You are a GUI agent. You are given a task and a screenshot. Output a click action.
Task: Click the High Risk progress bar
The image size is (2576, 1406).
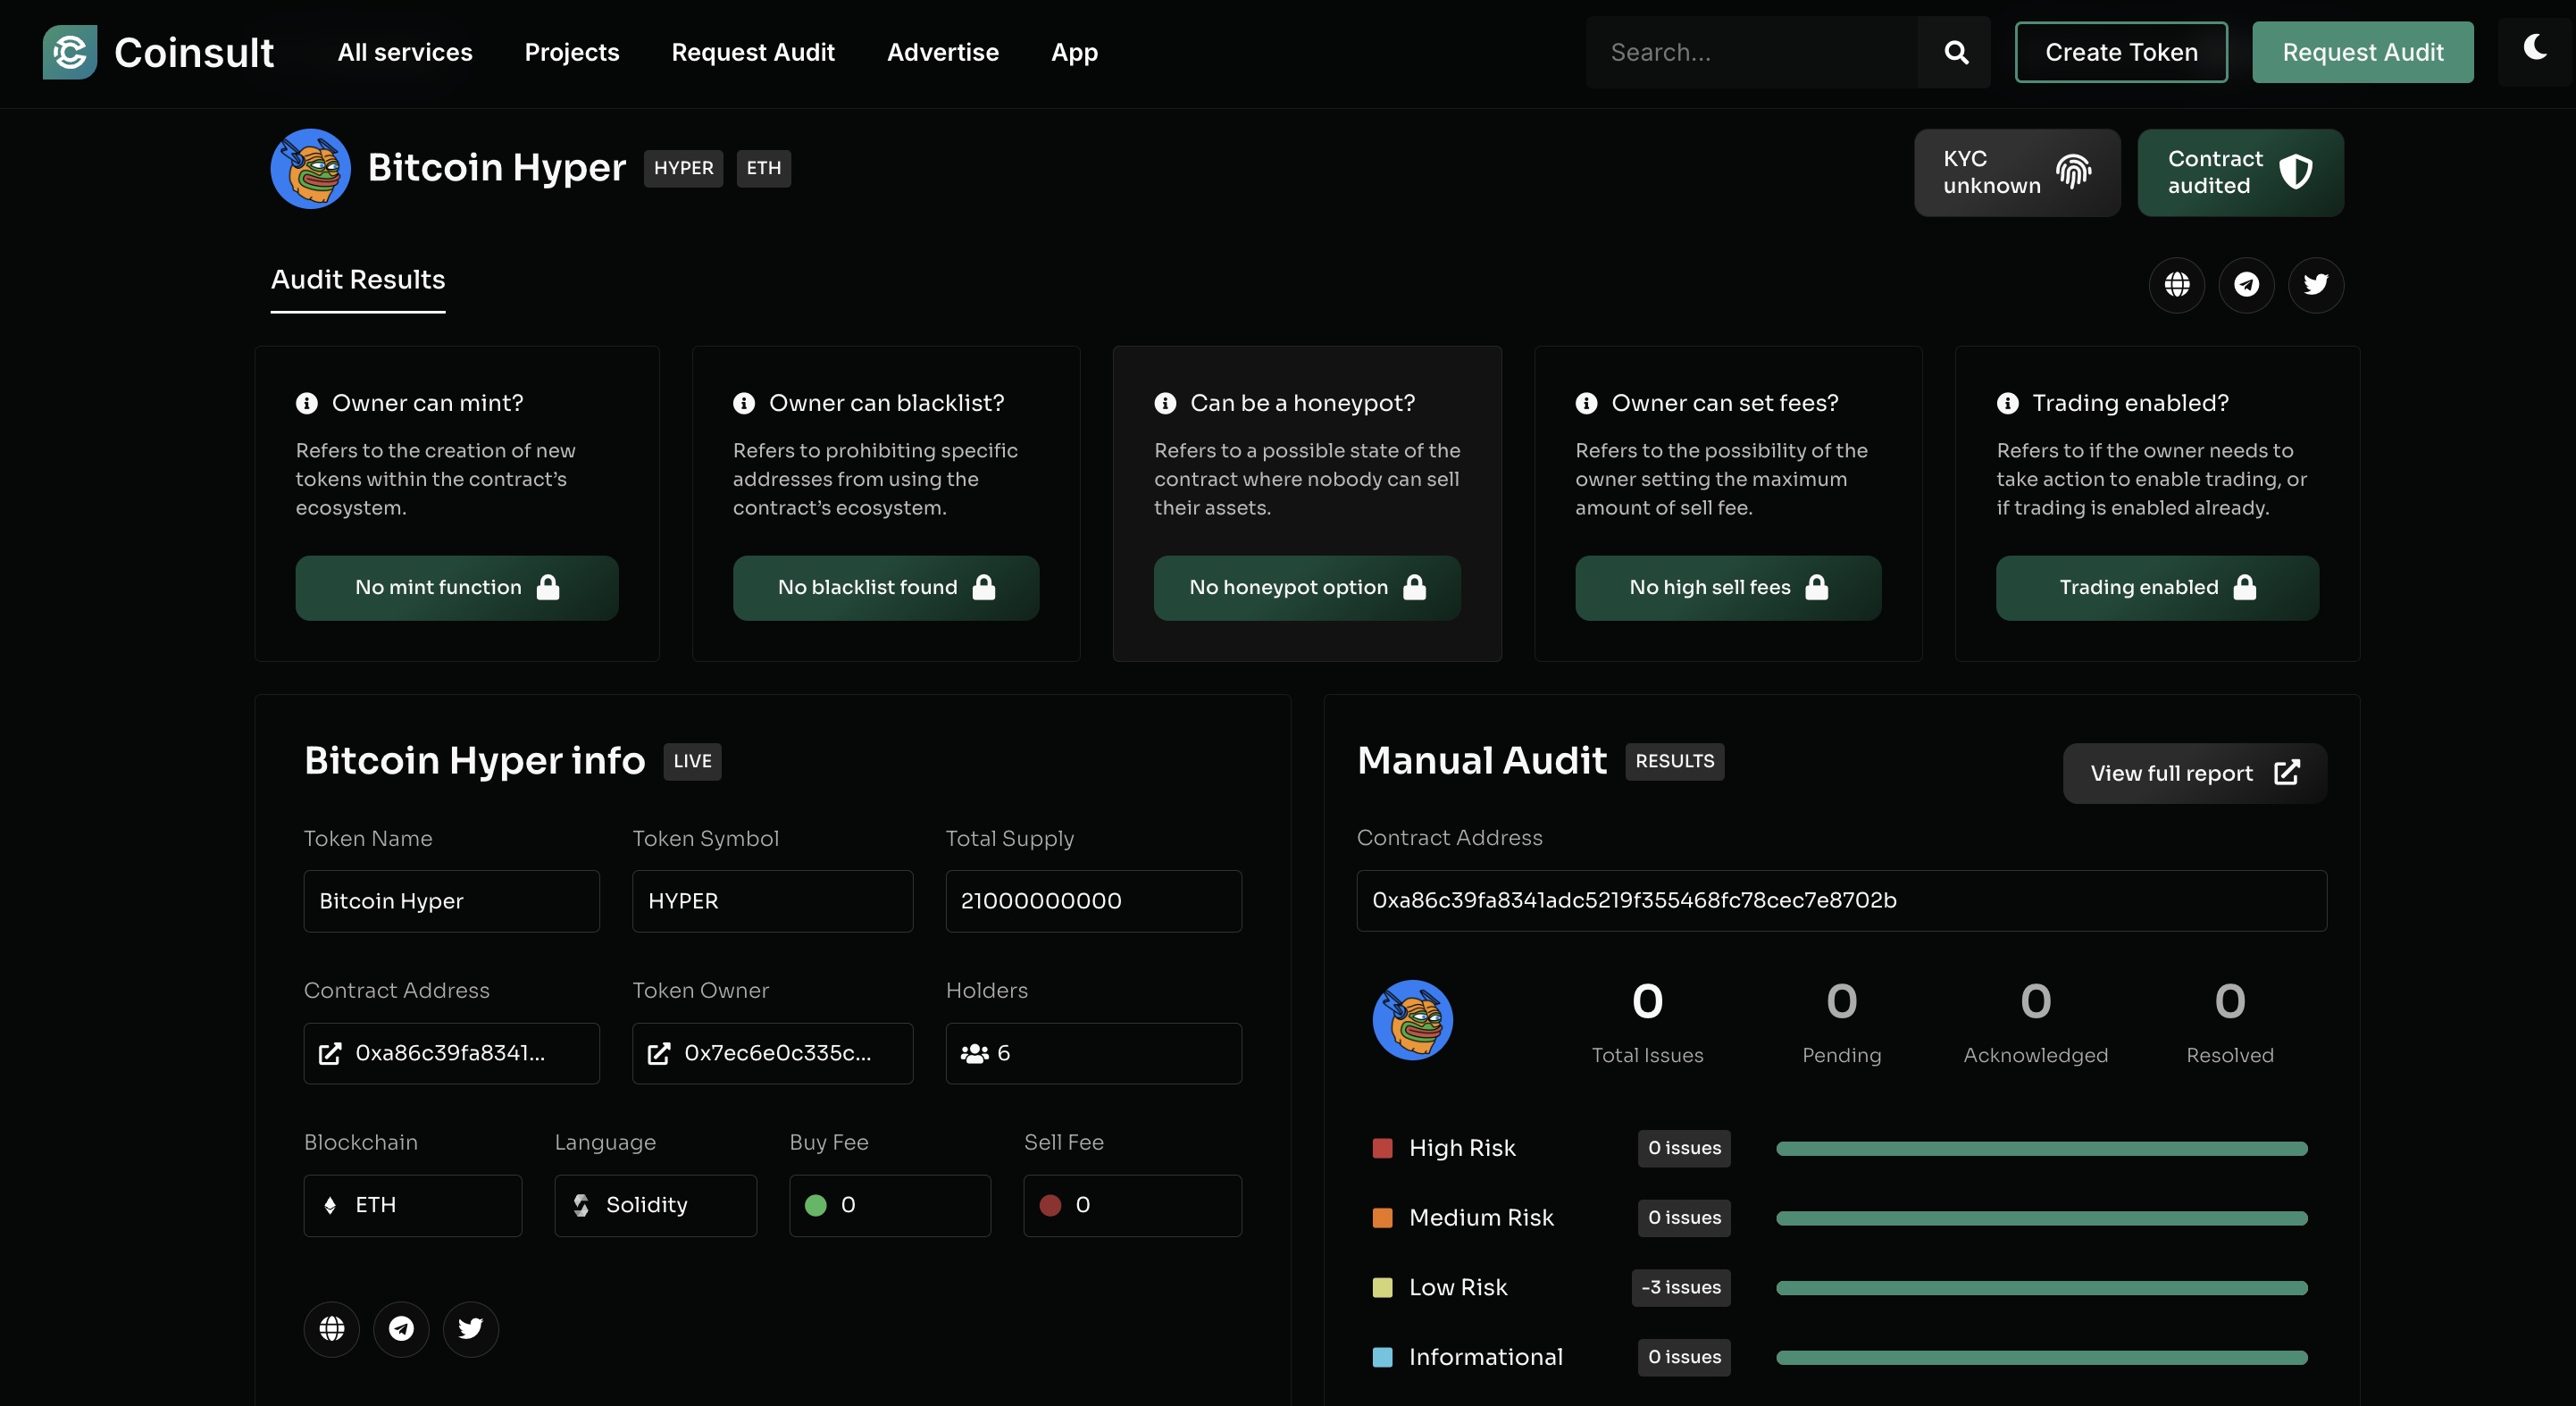point(2042,1149)
